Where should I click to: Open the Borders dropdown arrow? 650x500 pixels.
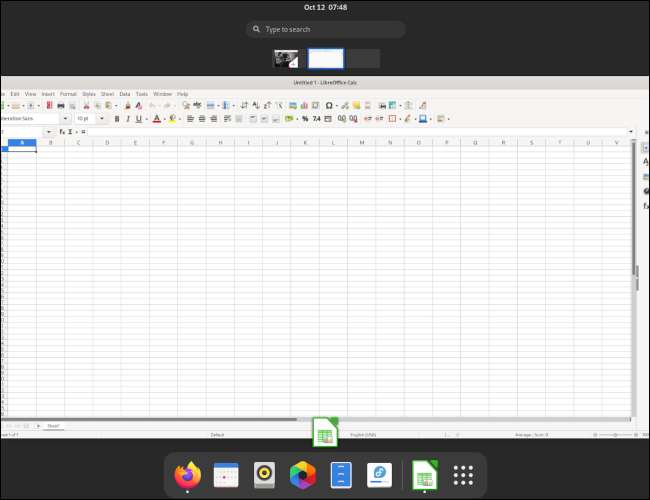[400, 119]
